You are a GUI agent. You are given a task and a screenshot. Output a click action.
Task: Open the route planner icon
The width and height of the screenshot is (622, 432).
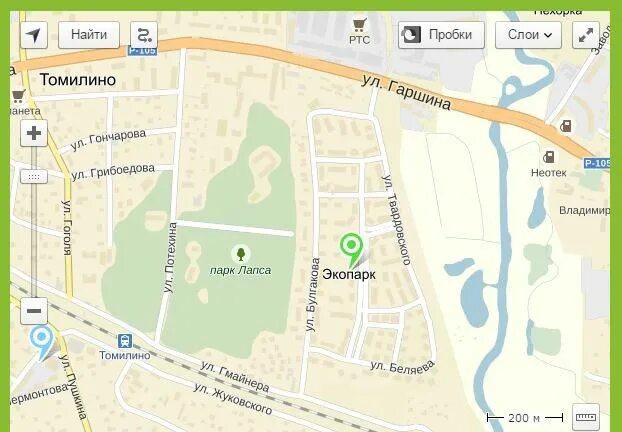click(x=144, y=35)
